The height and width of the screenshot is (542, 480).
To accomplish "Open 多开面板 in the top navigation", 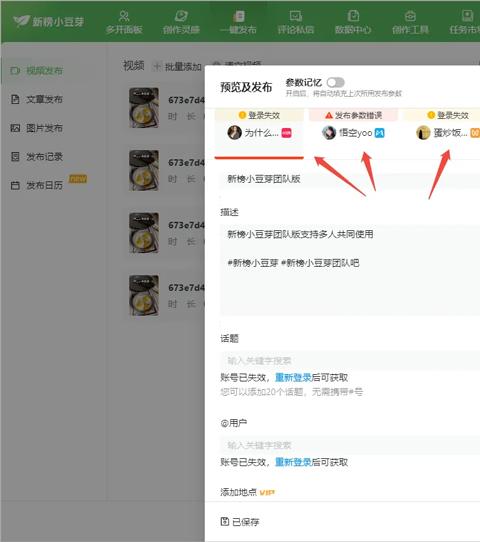I will (124, 22).
